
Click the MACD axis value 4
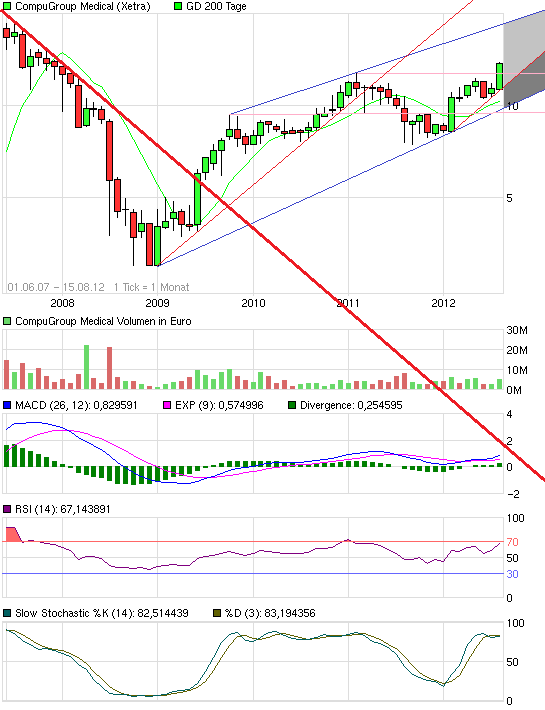click(510, 414)
